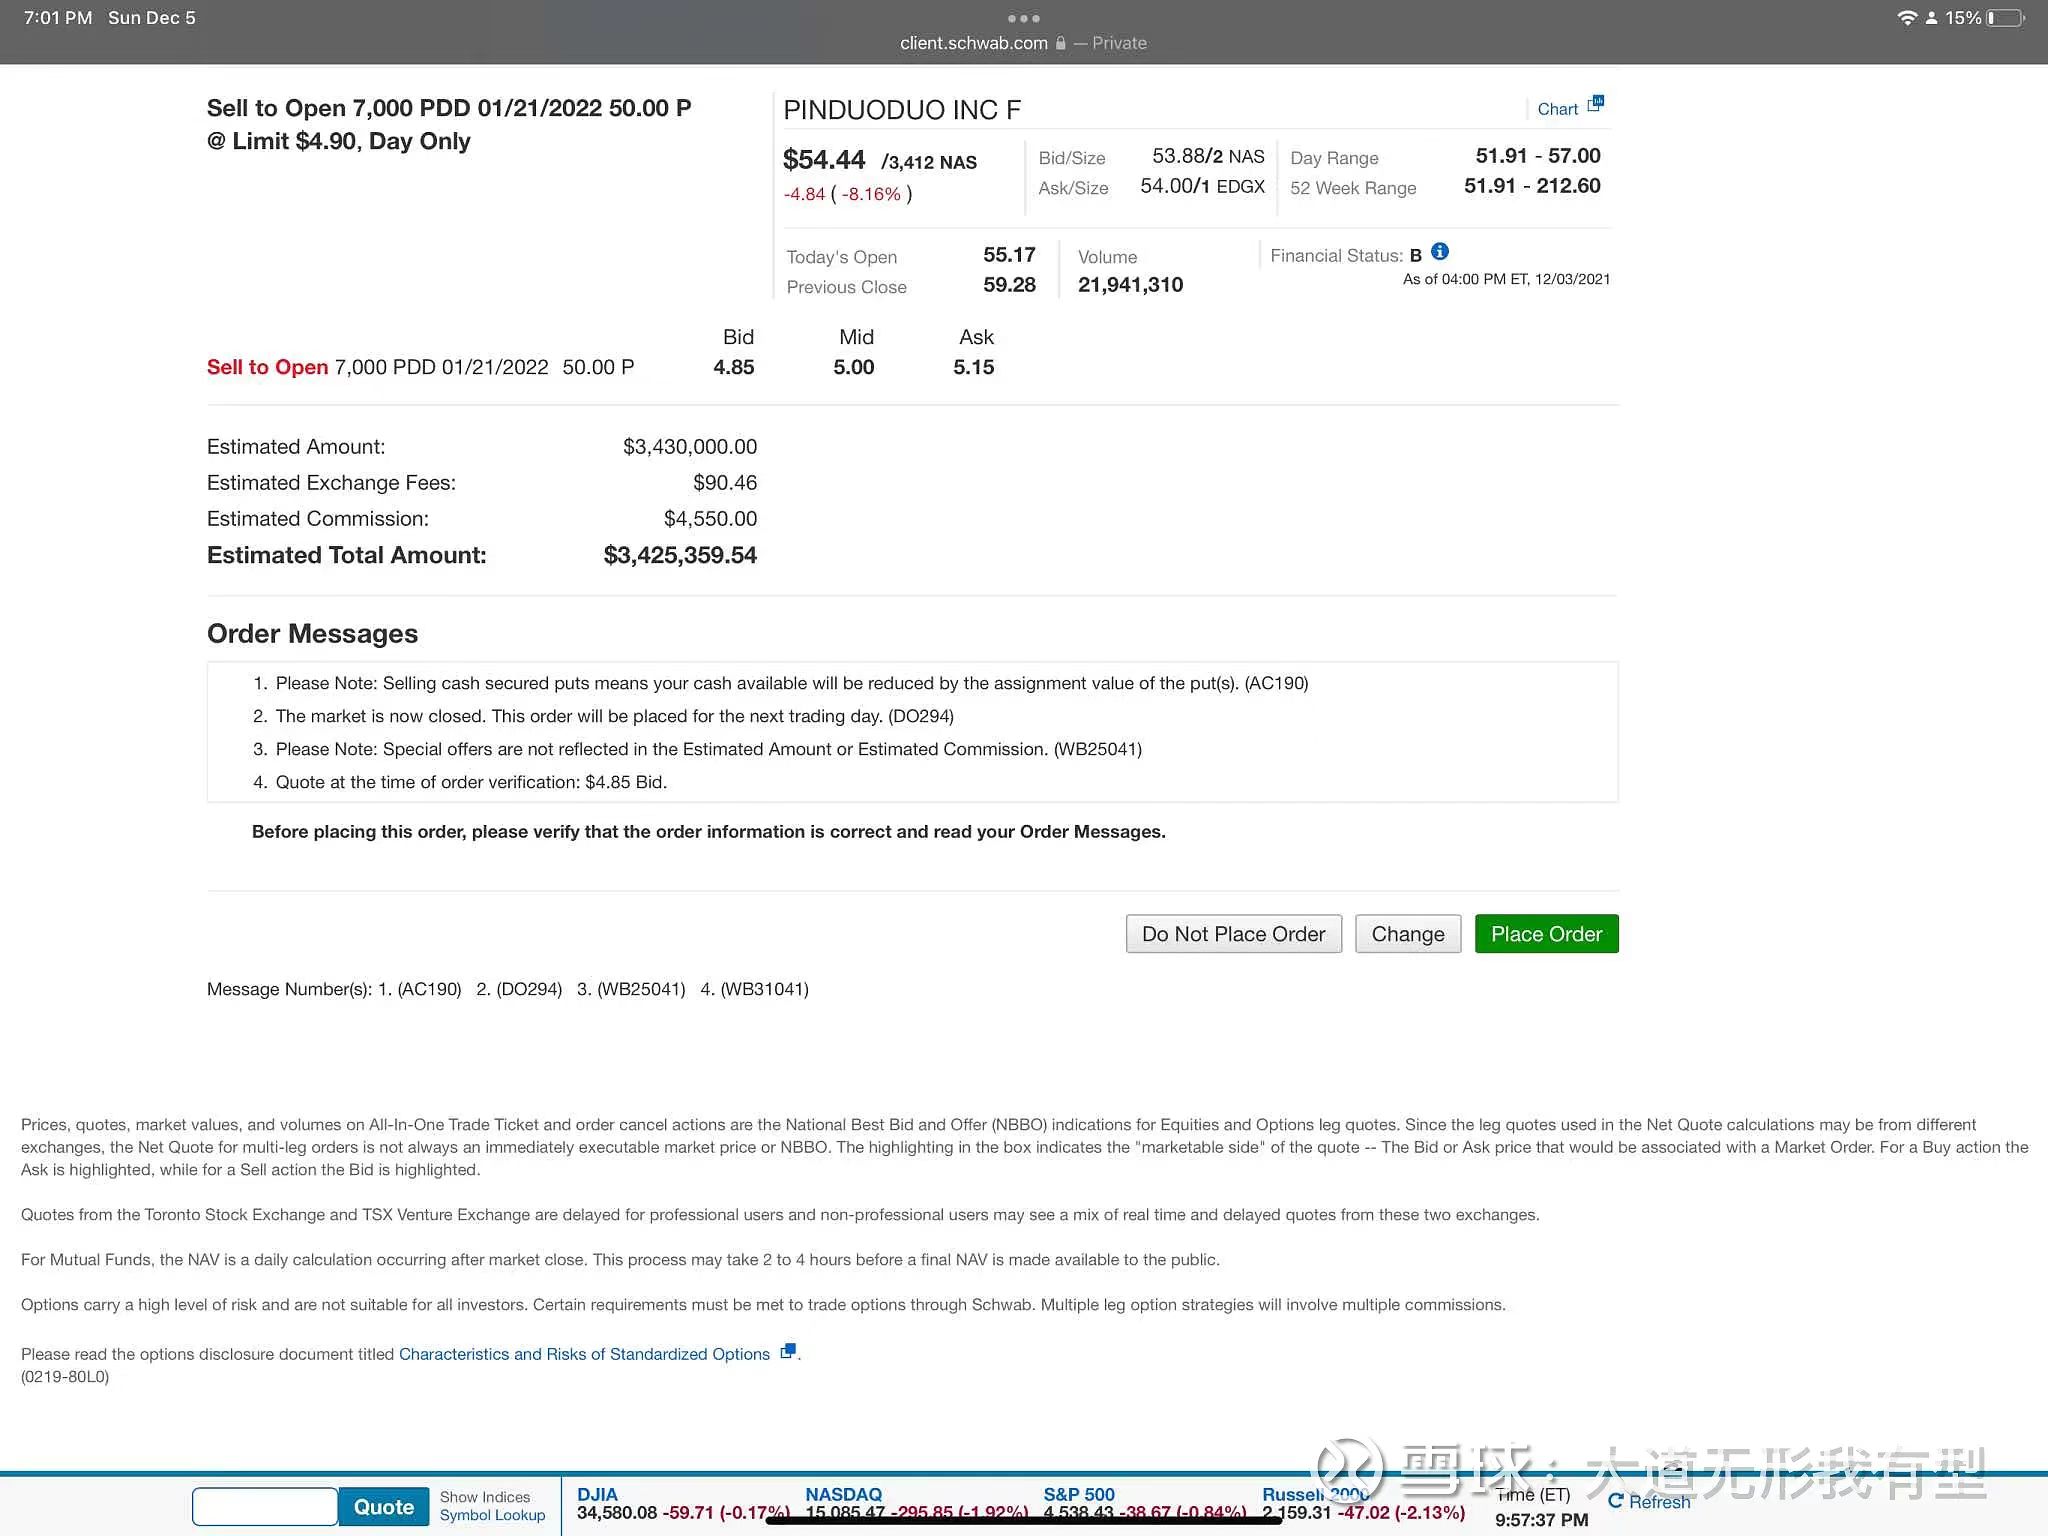Viewport: 2048px width, 1536px height.
Task: Click the NASDAQ index ticker
Action: (x=843, y=1494)
